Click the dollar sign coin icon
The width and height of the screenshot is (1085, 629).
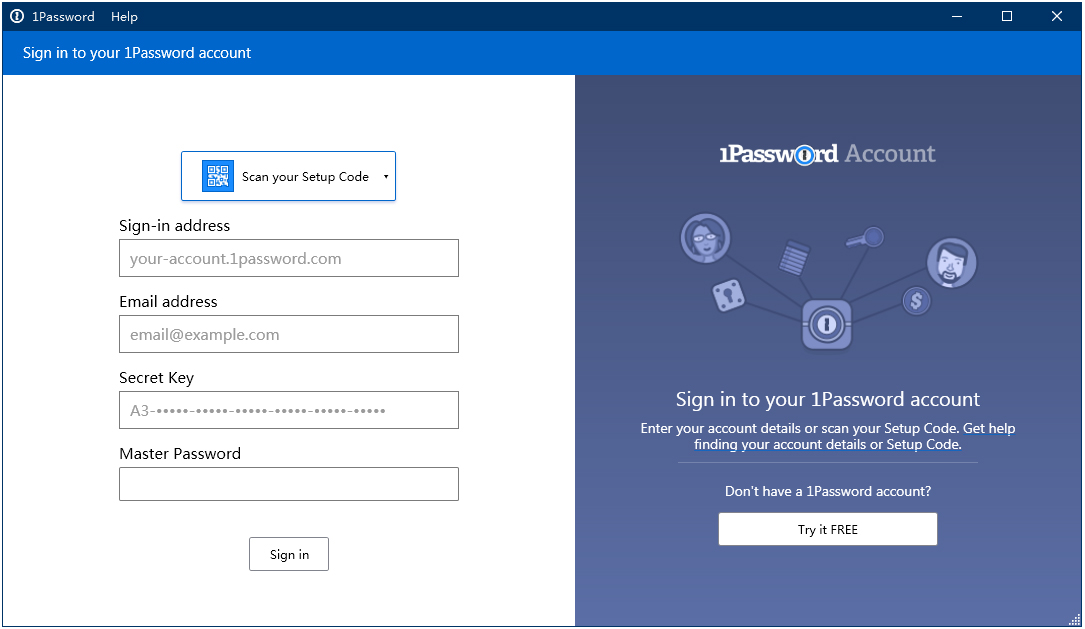pyautogui.click(x=916, y=301)
